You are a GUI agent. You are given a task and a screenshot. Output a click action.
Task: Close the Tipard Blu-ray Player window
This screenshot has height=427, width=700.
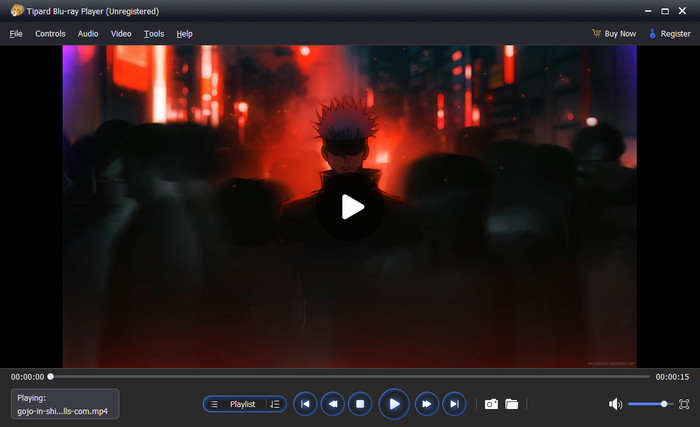click(683, 11)
